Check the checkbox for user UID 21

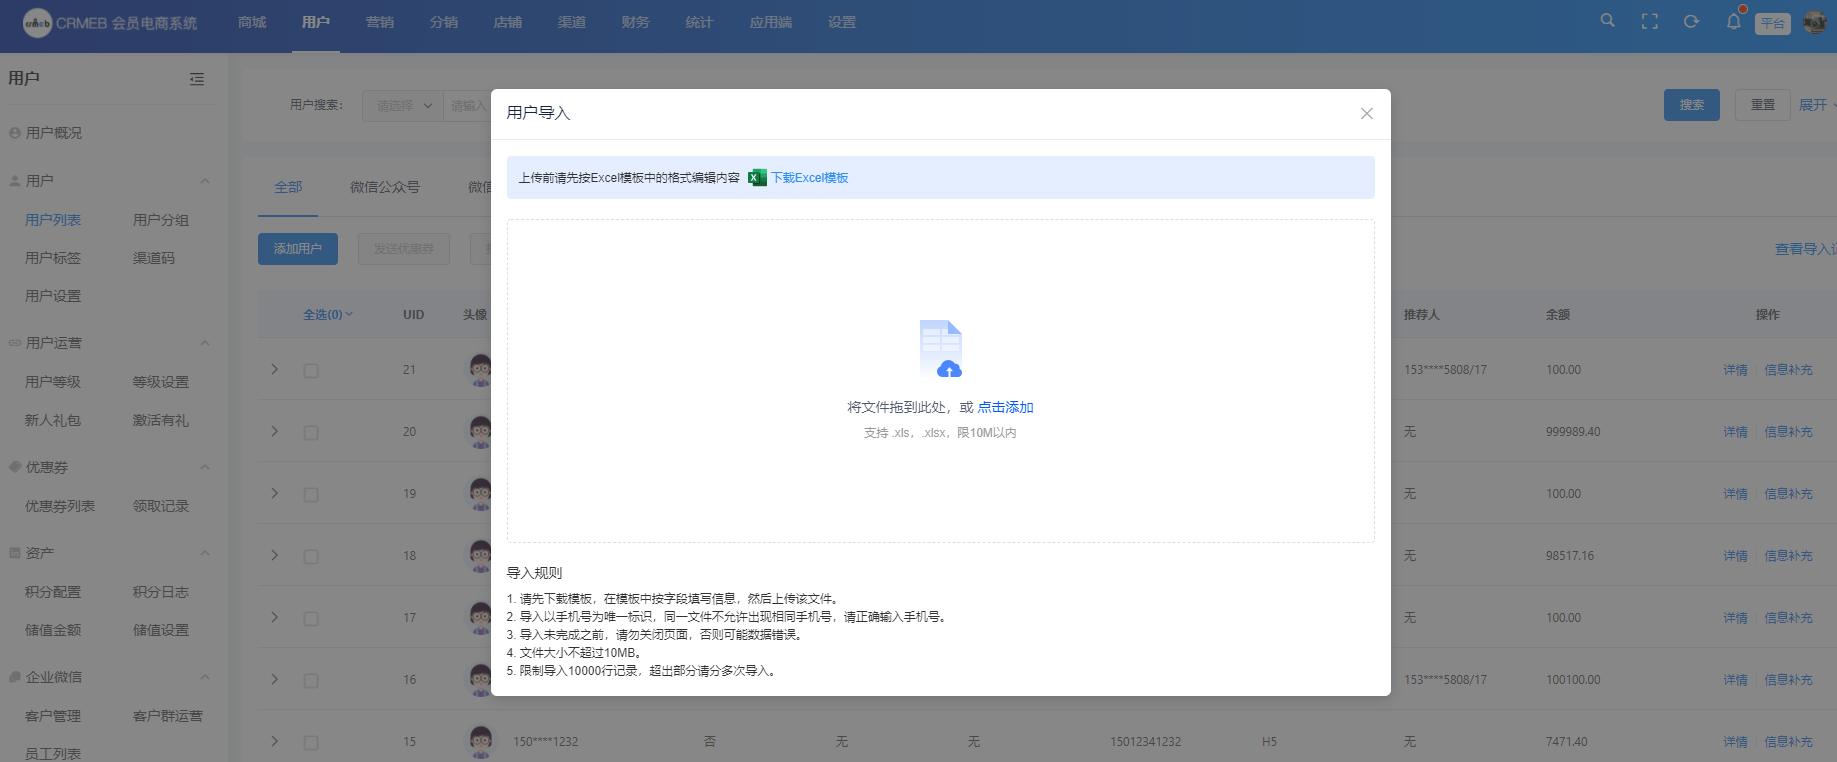tap(311, 371)
